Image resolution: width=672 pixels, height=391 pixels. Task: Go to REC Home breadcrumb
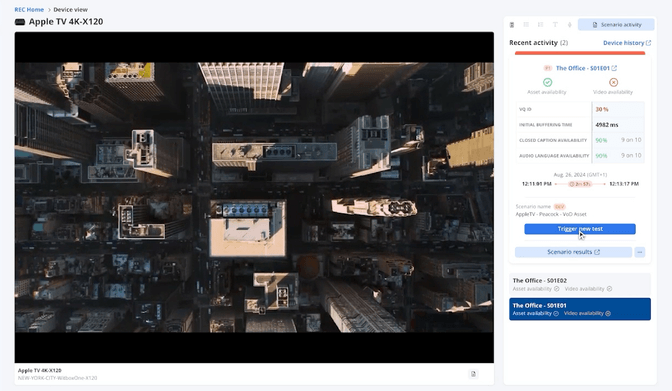(29, 9)
